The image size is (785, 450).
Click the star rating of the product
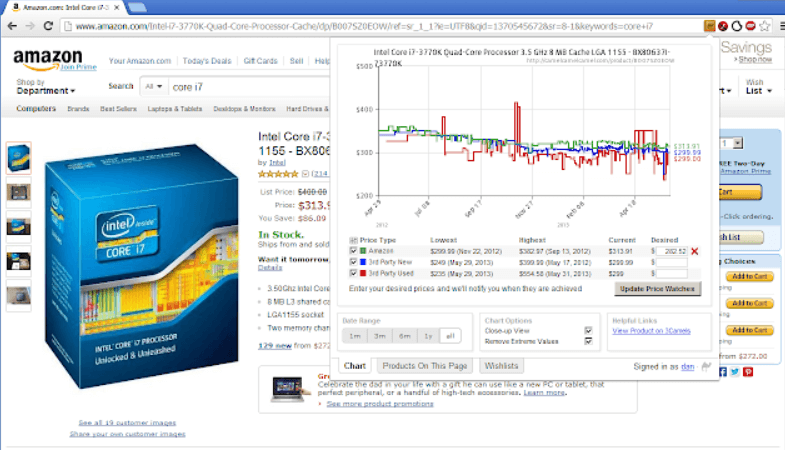[x=278, y=174]
